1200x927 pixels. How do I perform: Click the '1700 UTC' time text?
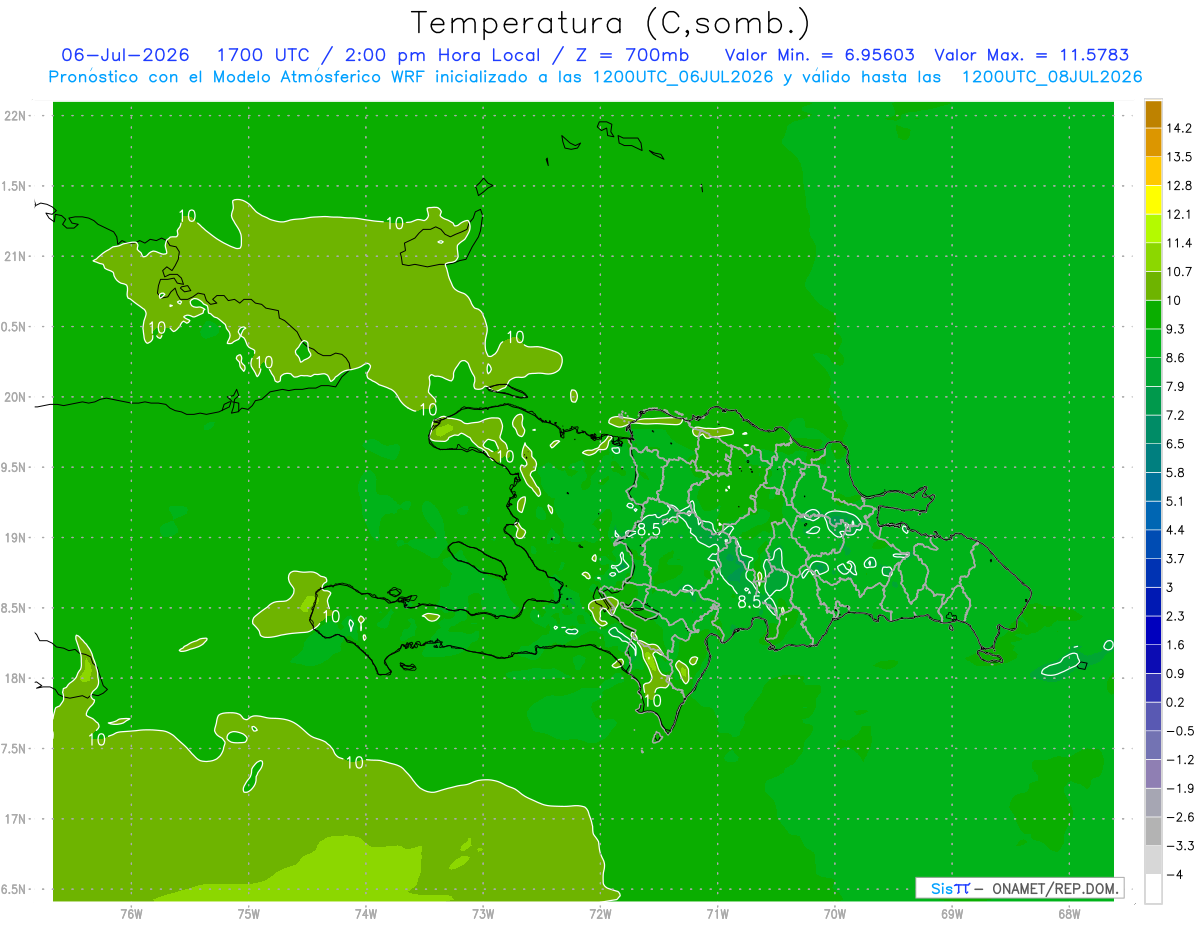point(263,54)
